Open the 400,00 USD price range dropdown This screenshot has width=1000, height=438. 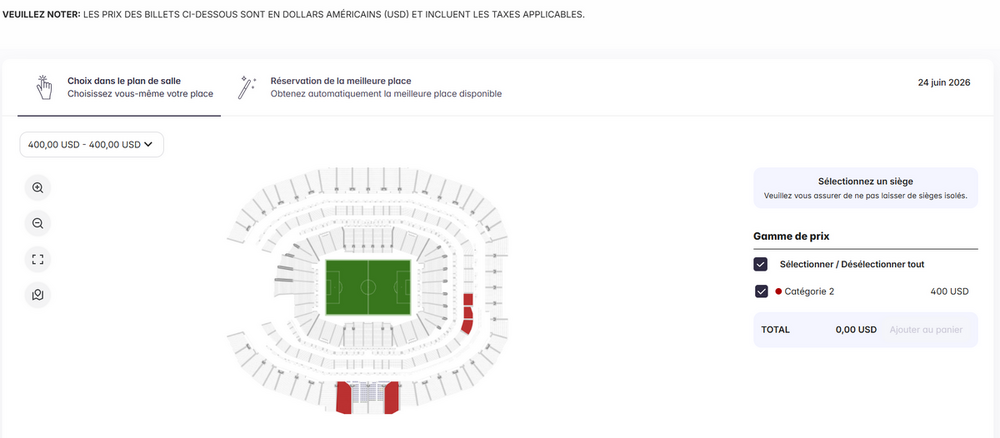tap(91, 145)
